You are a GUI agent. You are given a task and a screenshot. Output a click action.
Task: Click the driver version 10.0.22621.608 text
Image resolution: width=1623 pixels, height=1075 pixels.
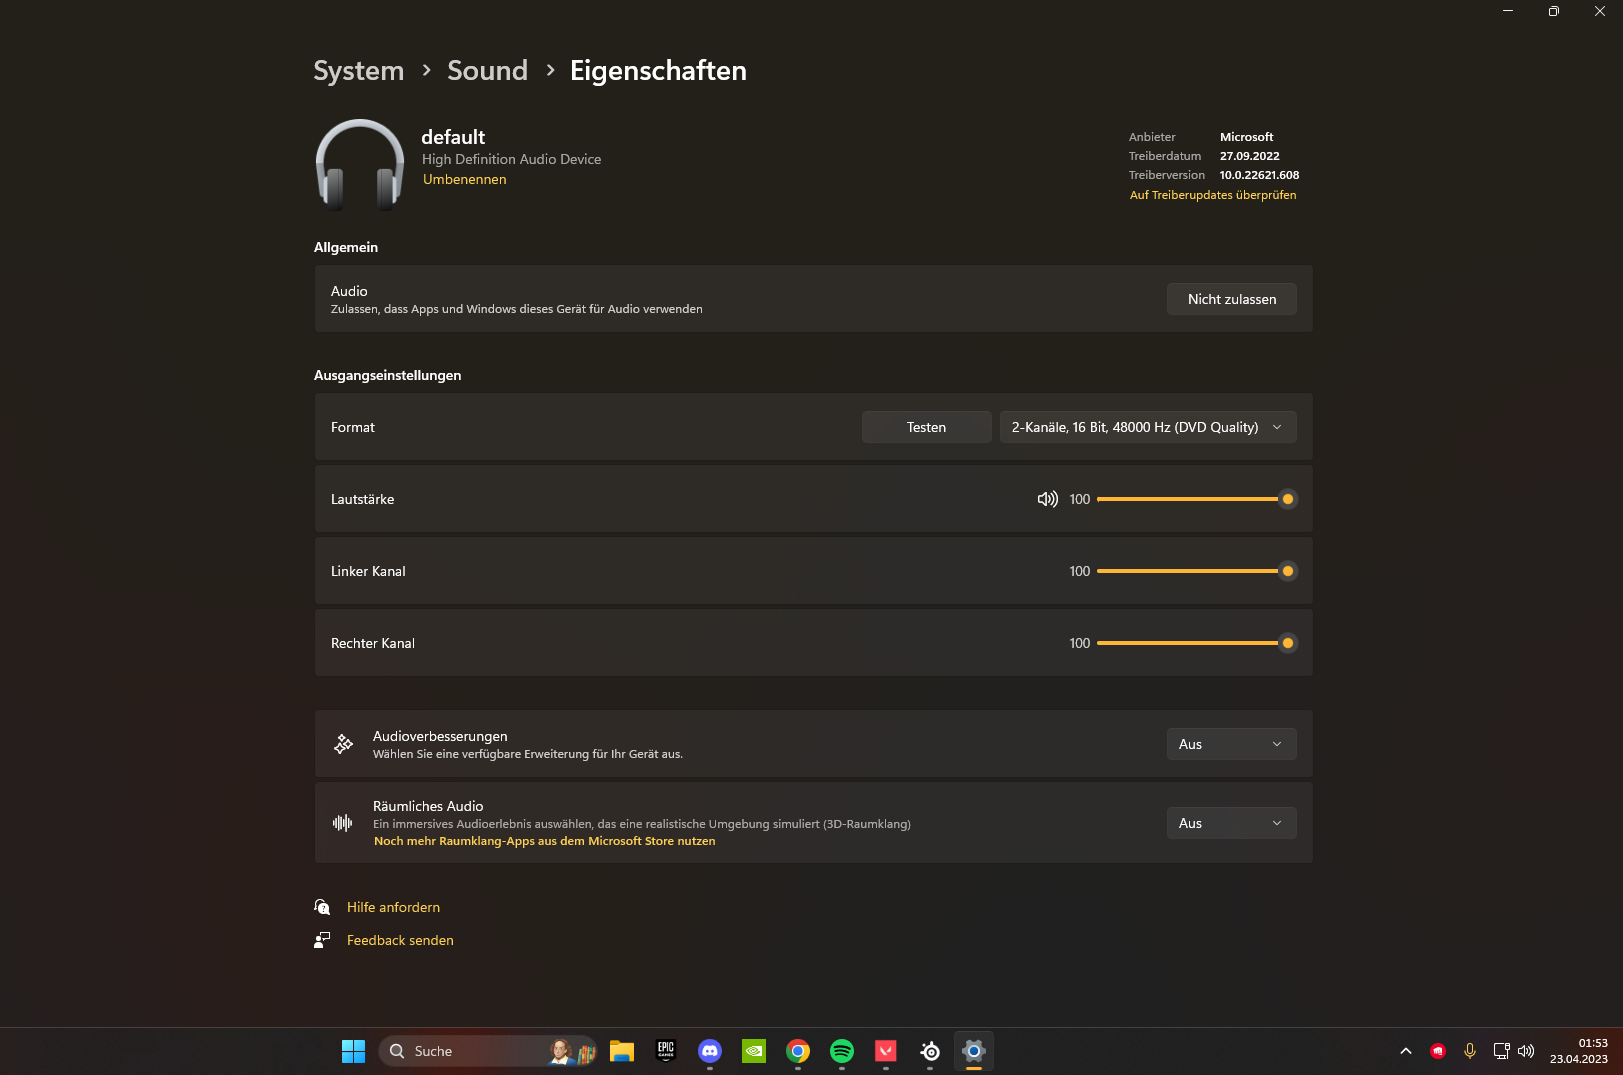[1259, 175]
